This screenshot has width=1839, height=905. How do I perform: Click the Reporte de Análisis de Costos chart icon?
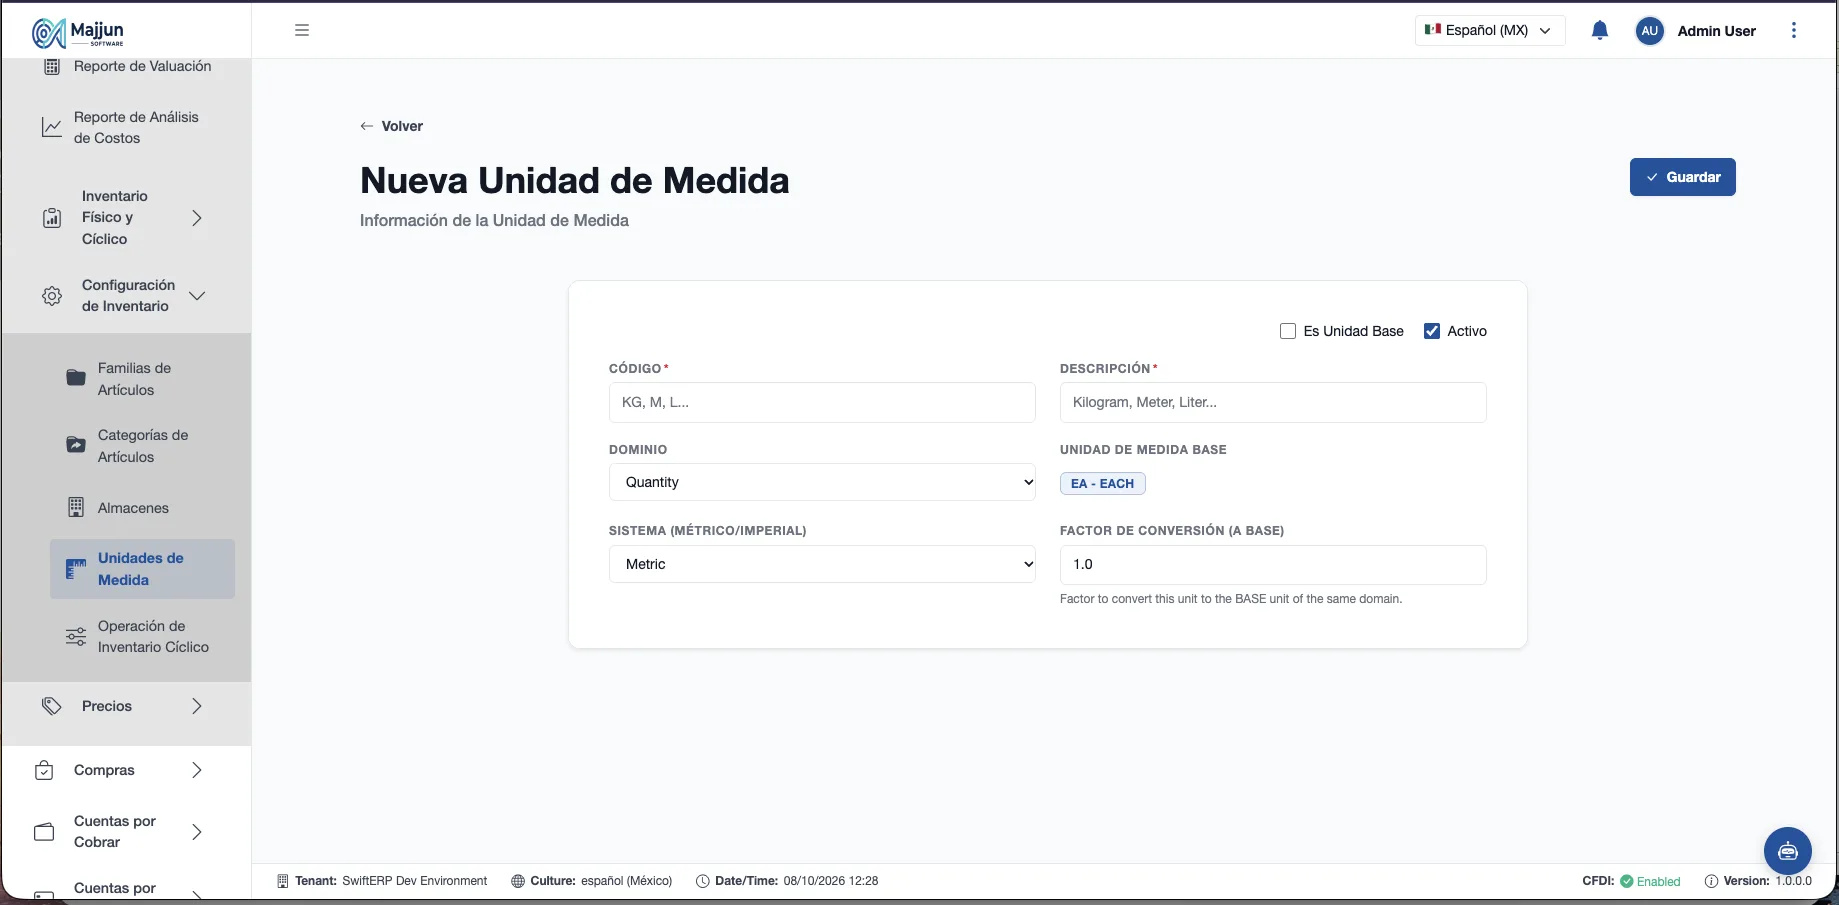(x=51, y=128)
